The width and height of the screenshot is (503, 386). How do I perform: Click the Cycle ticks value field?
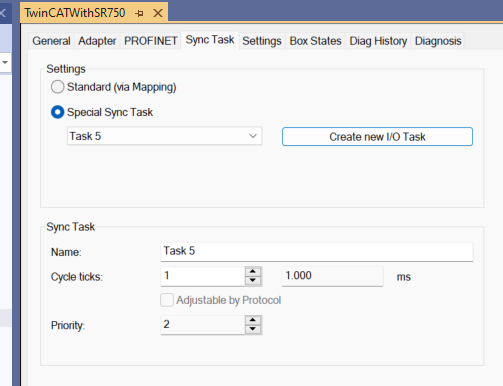pyautogui.click(x=203, y=276)
